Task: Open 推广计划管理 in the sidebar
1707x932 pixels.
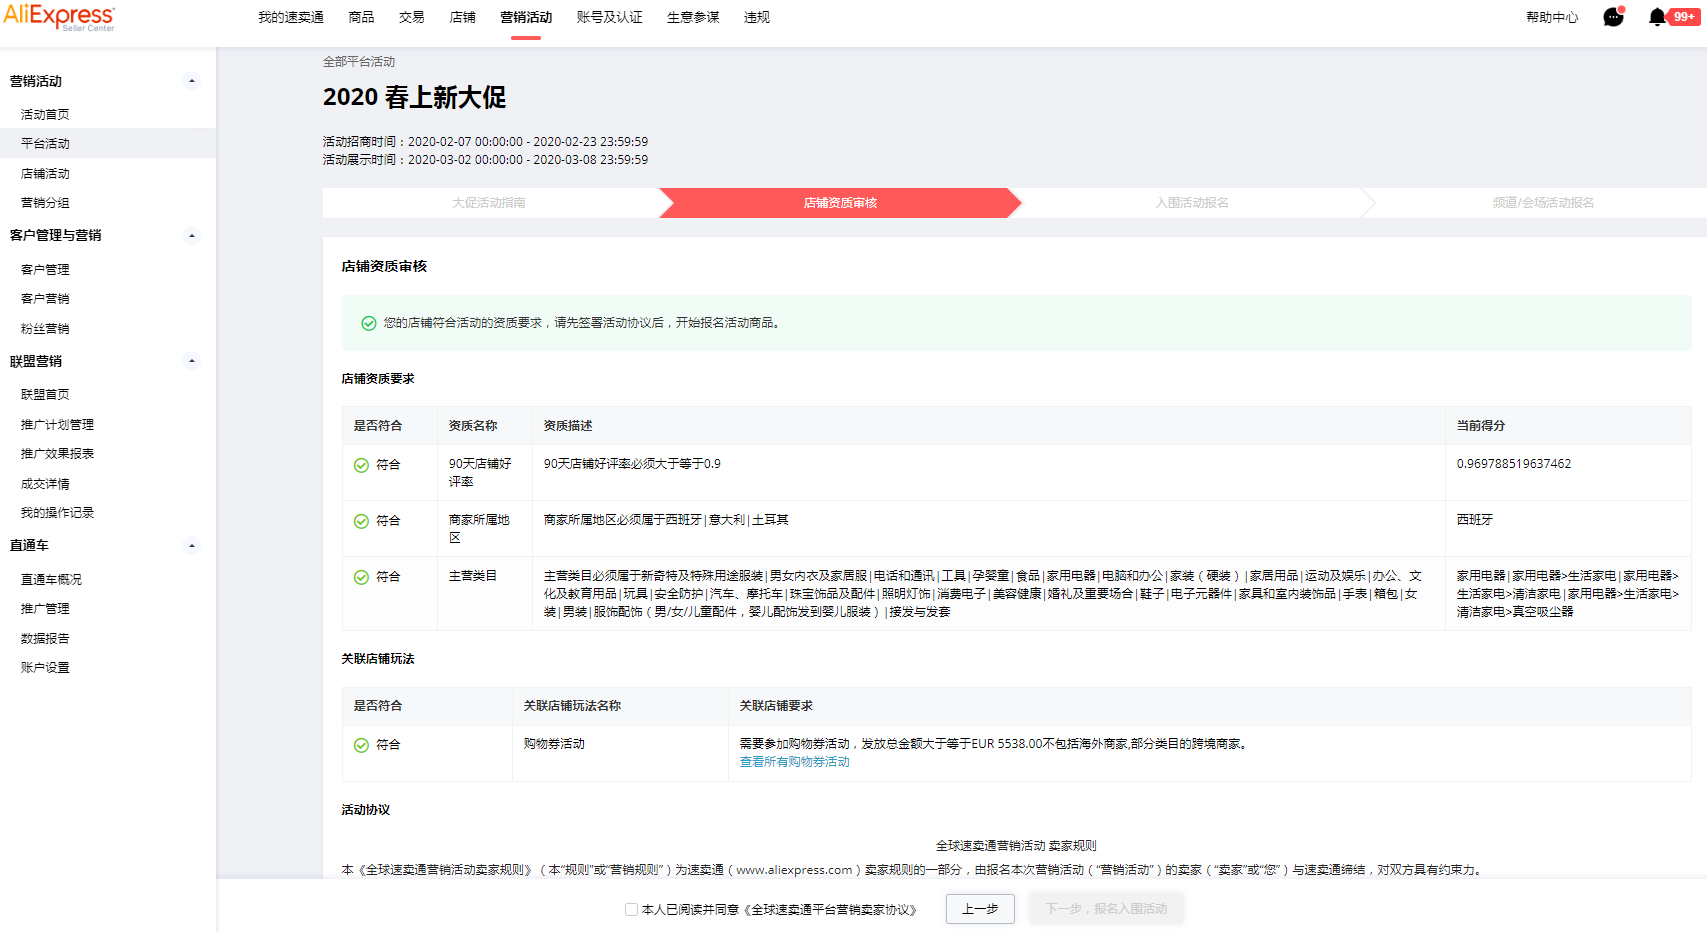Action: pos(57,425)
